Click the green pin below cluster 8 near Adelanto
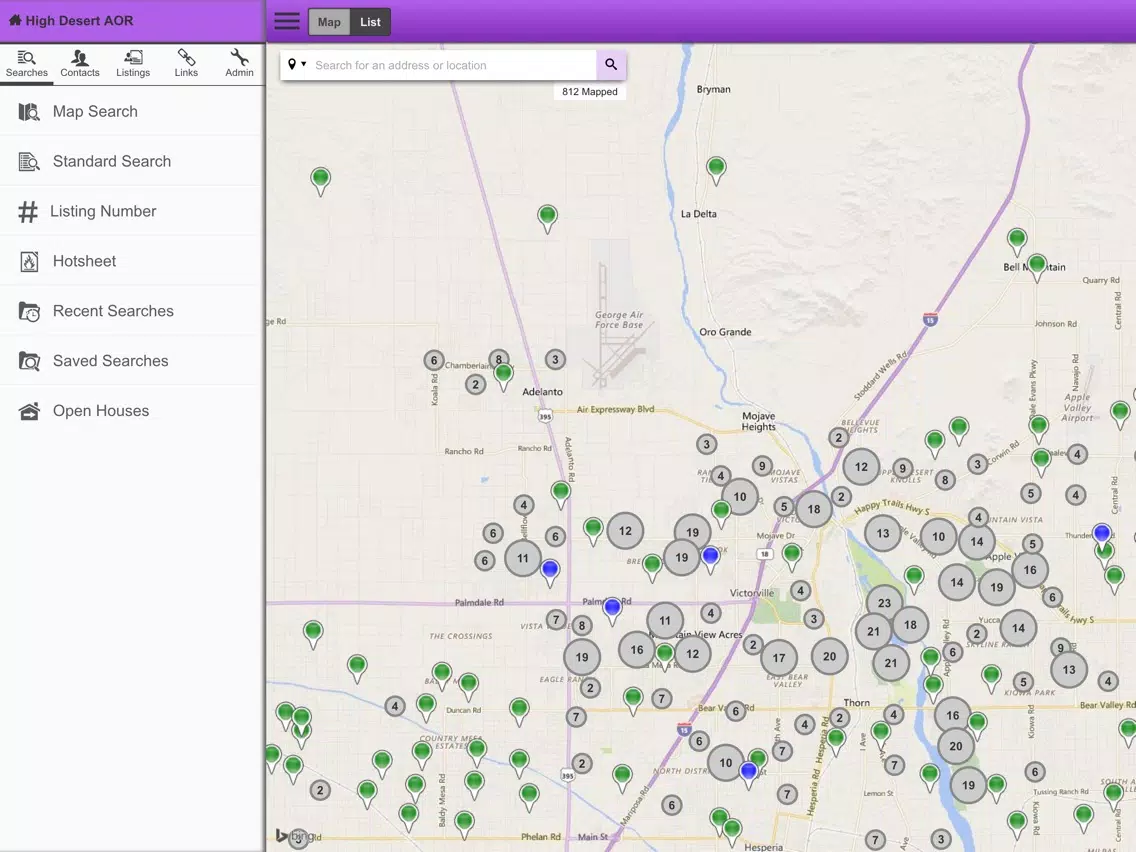 (x=504, y=378)
